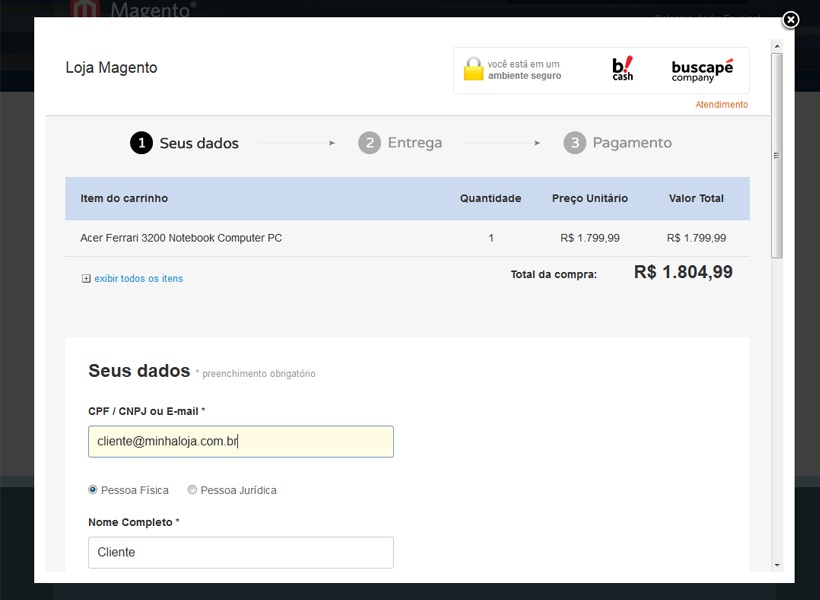Click the b!cash logo
Viewport: 820px width, 600px height.
click(x=622, y=69)
